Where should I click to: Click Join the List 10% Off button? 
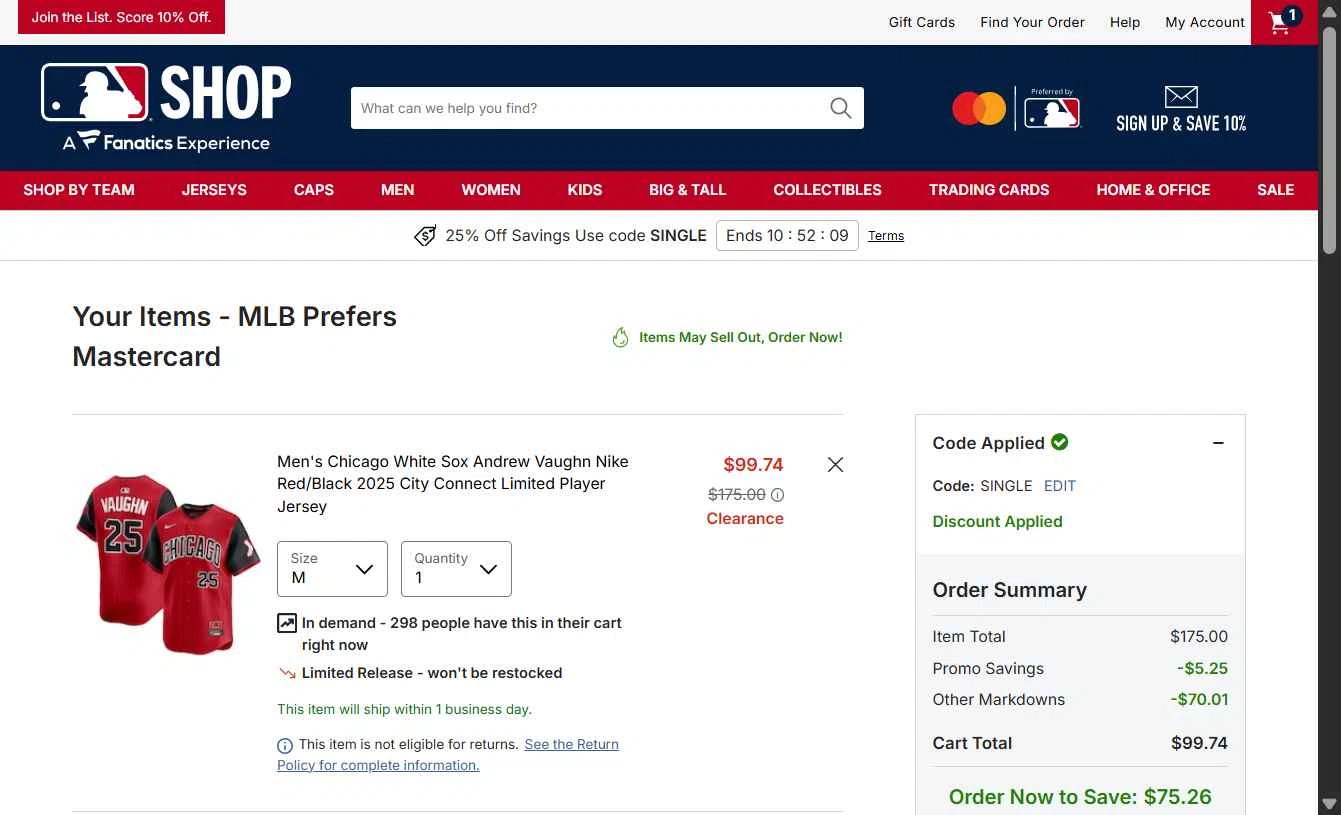(121, 17)
